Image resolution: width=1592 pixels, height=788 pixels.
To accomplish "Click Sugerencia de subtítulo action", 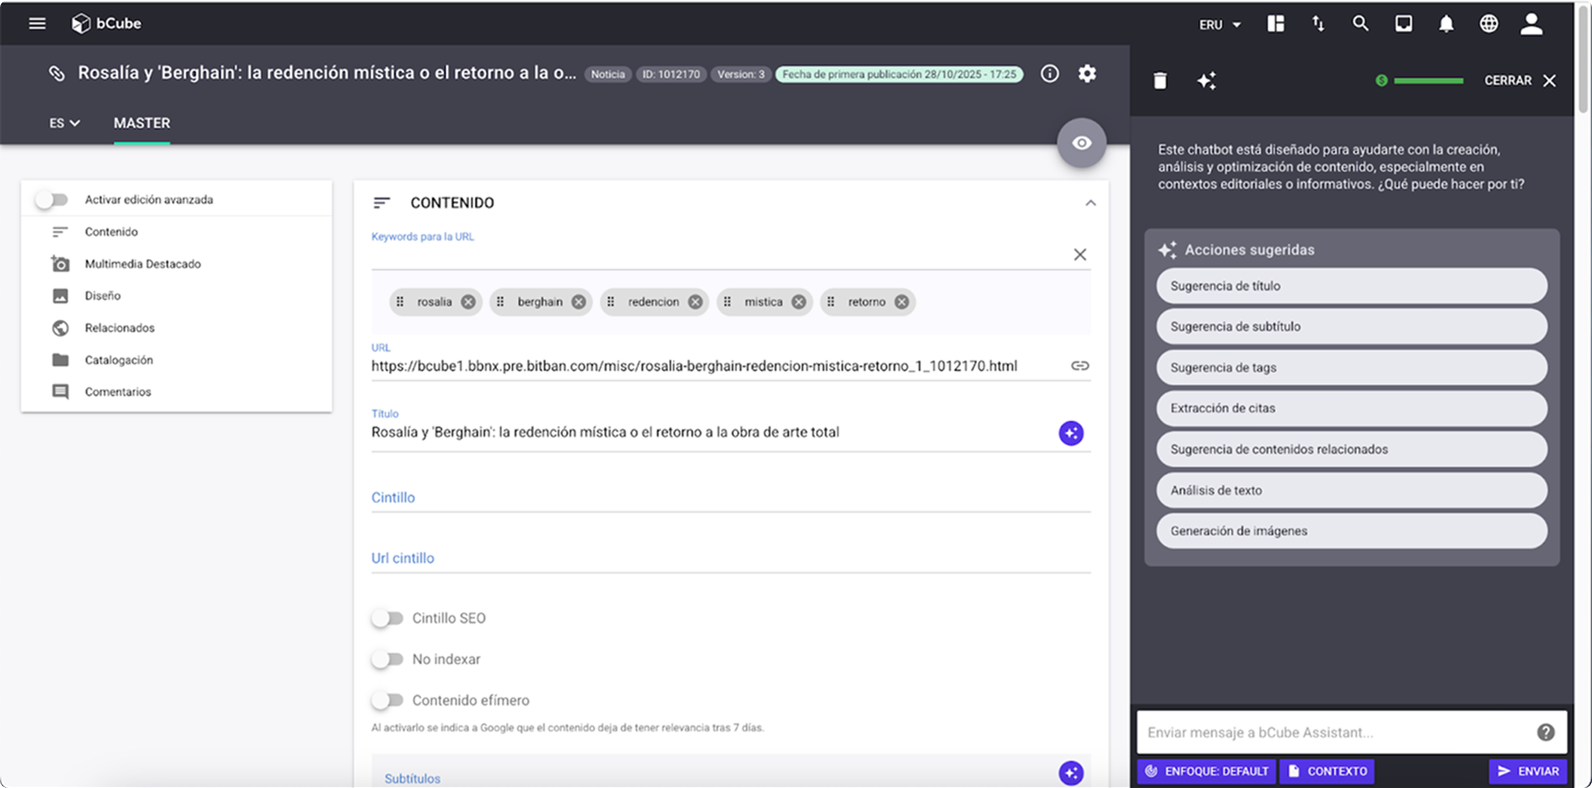I will click(x=1352, y=327).
